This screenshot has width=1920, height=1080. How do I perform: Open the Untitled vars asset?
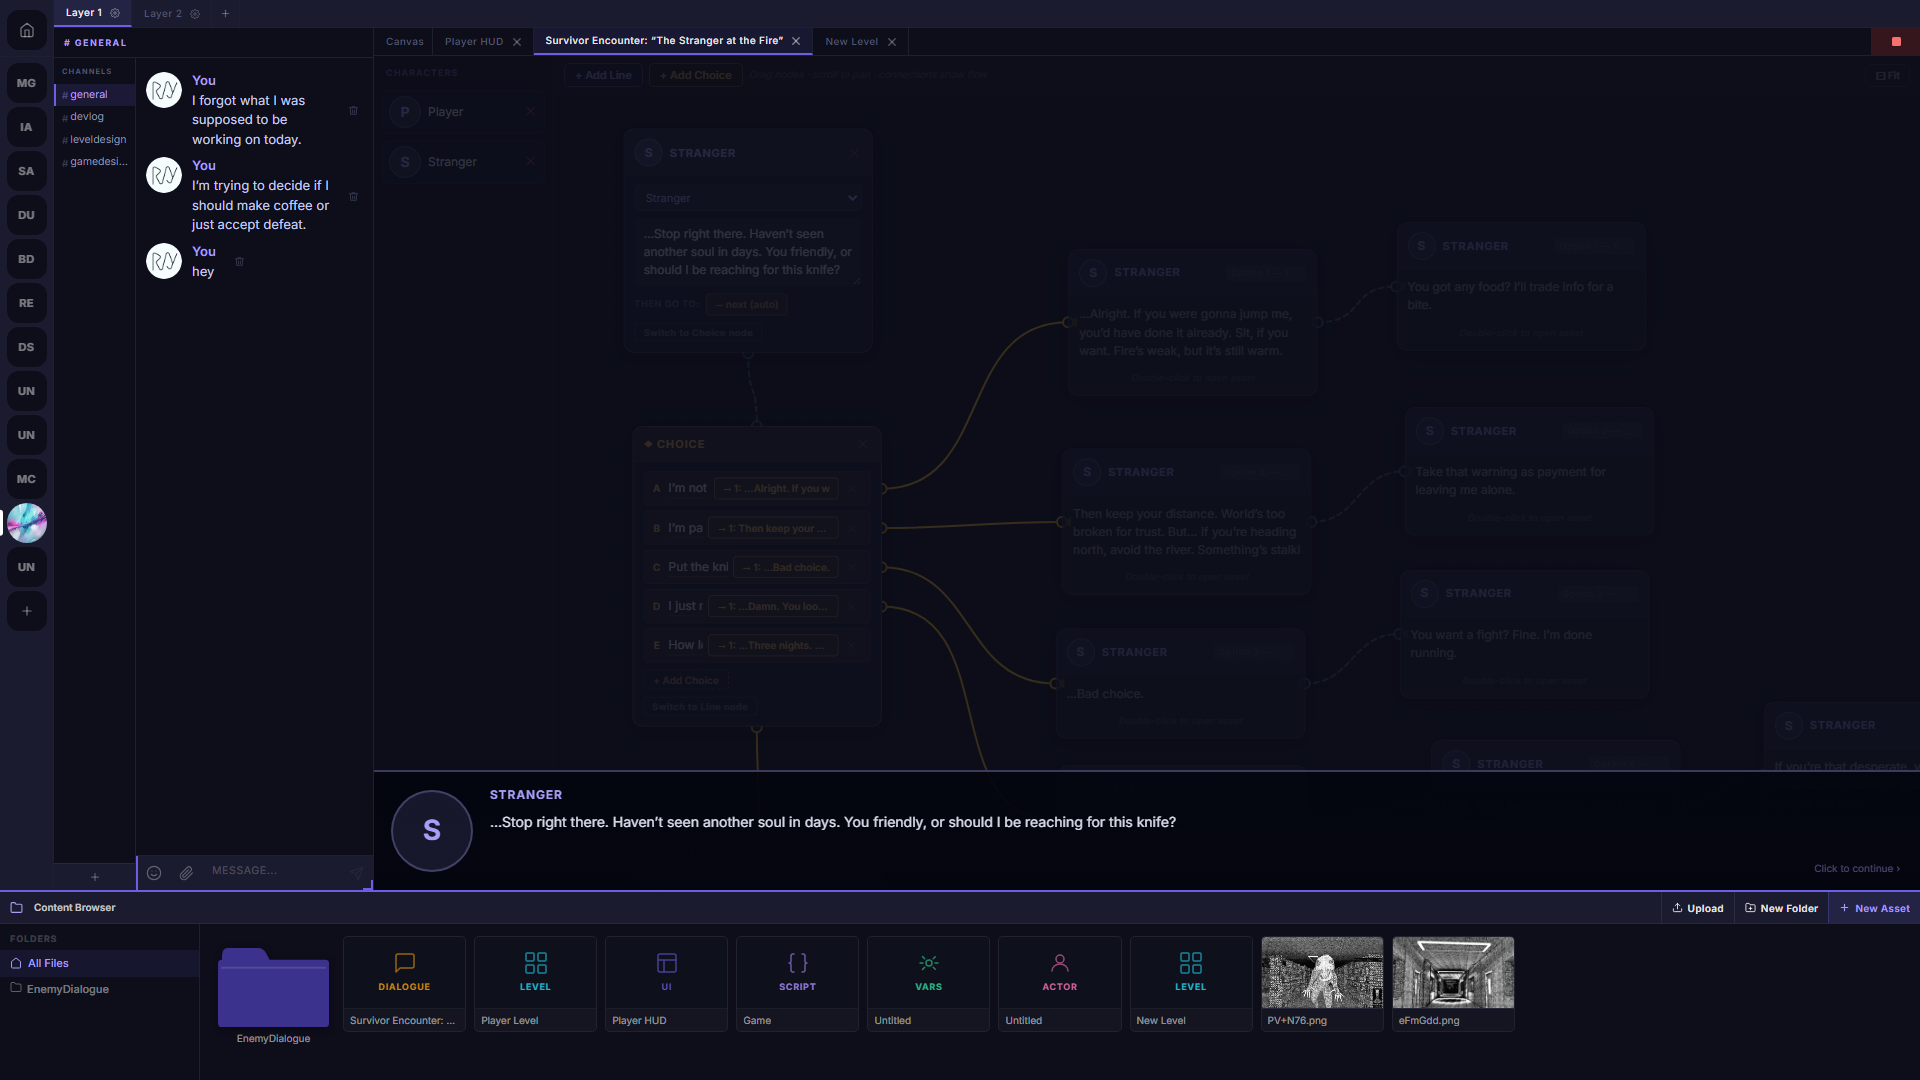928,984
